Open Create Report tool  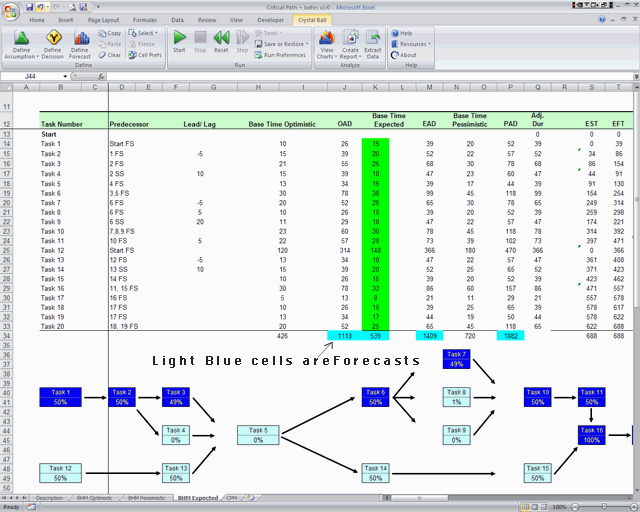(351, 45)
